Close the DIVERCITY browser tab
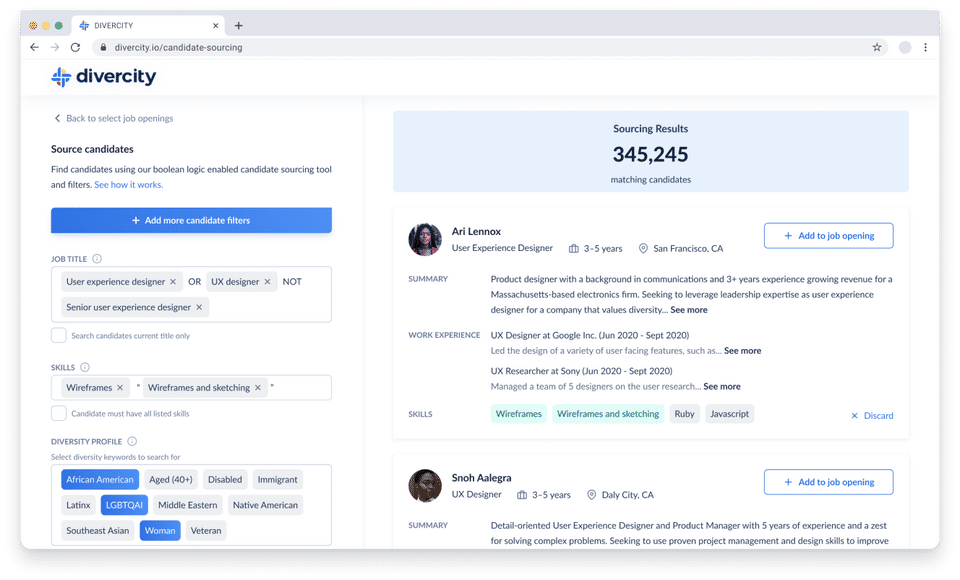The width and height of the screenshot is (960, 580). (216, 26)
